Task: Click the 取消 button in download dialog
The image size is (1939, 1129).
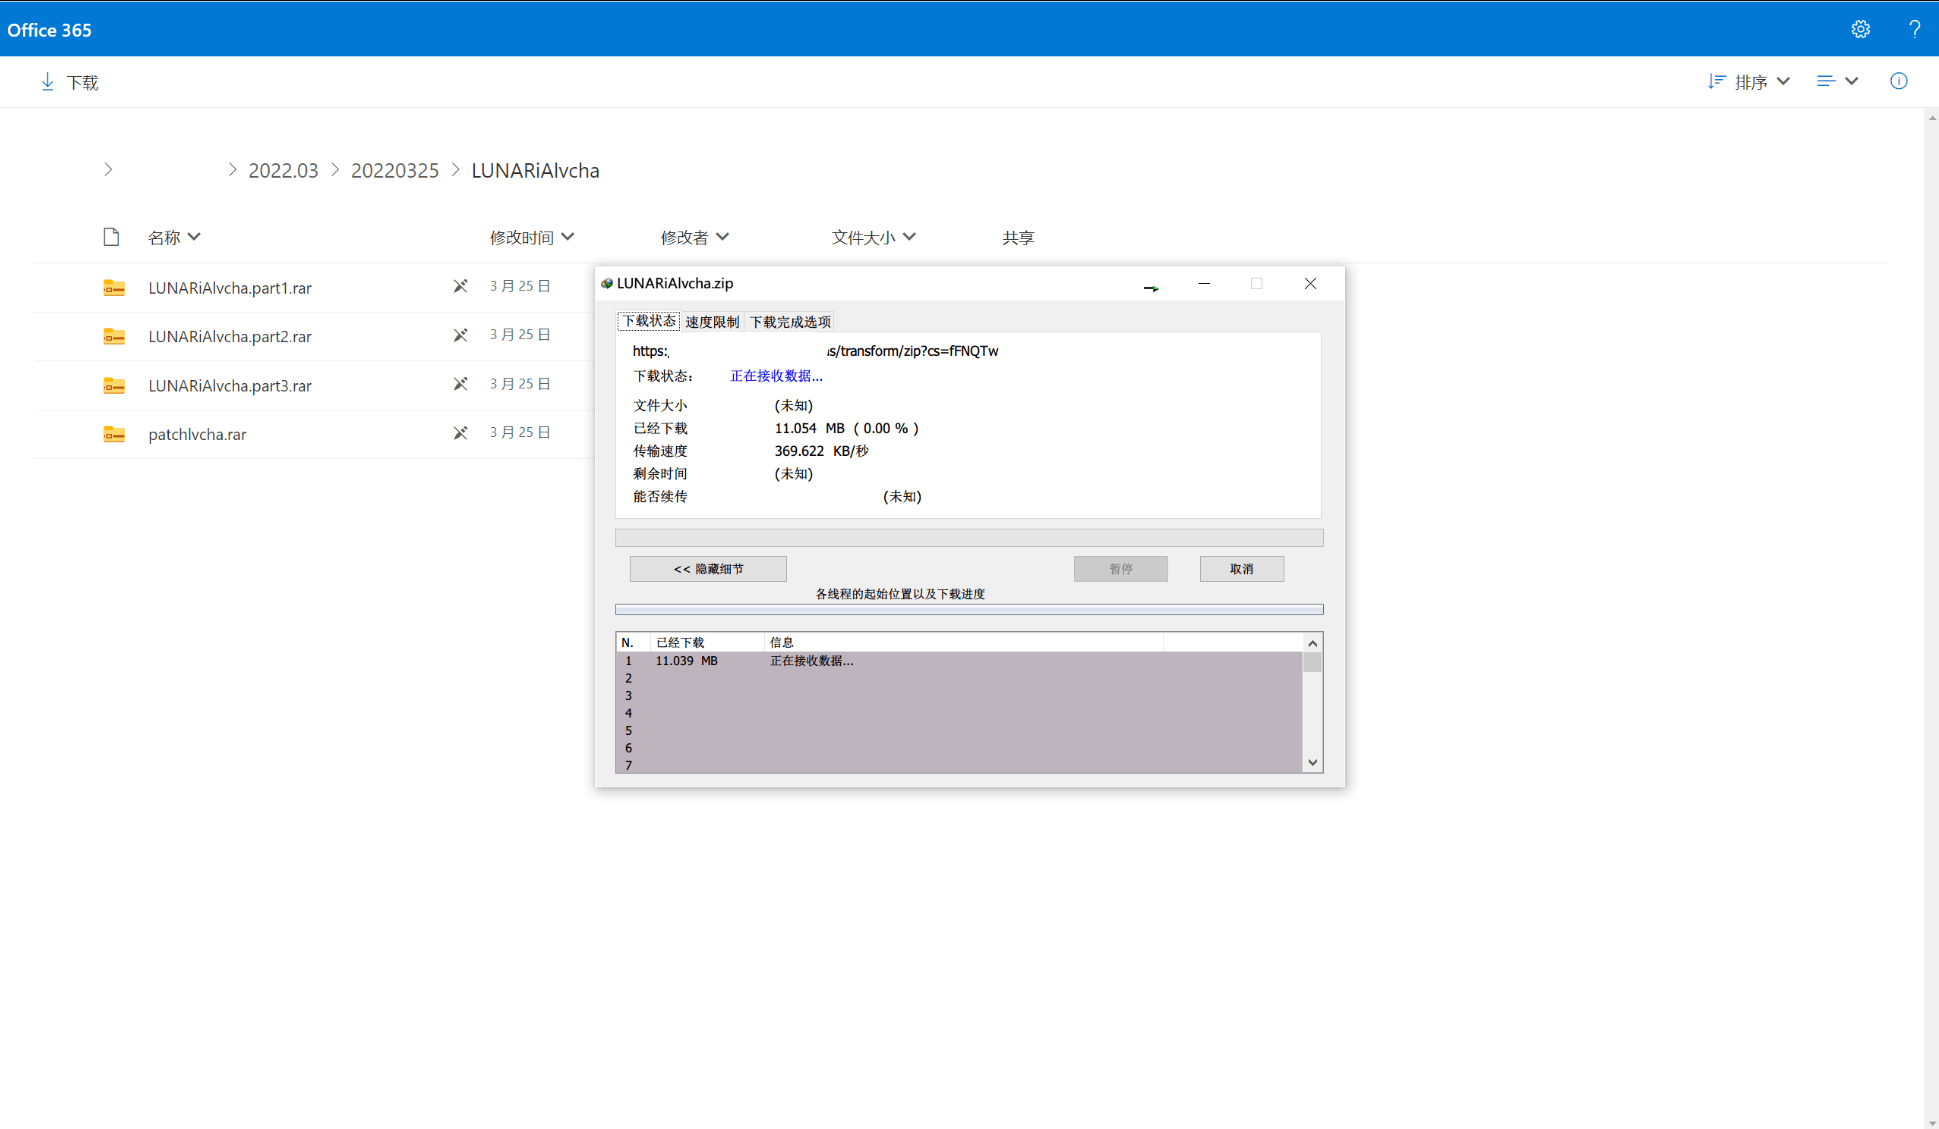Action: 1242,569
